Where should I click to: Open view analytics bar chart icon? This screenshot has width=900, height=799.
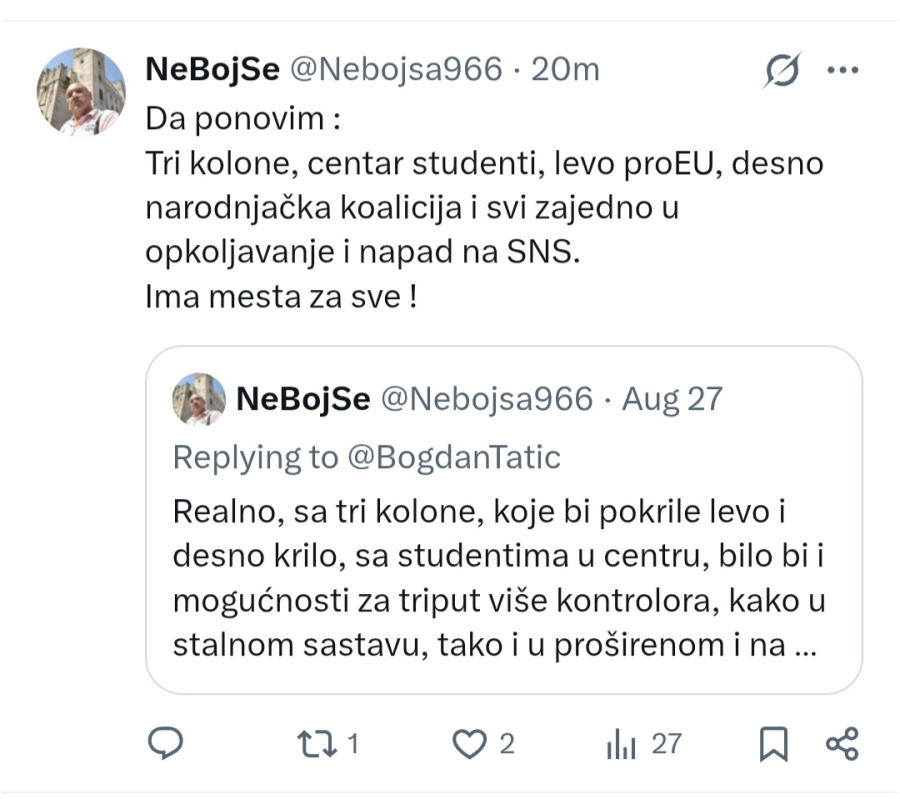coord(621,744)
